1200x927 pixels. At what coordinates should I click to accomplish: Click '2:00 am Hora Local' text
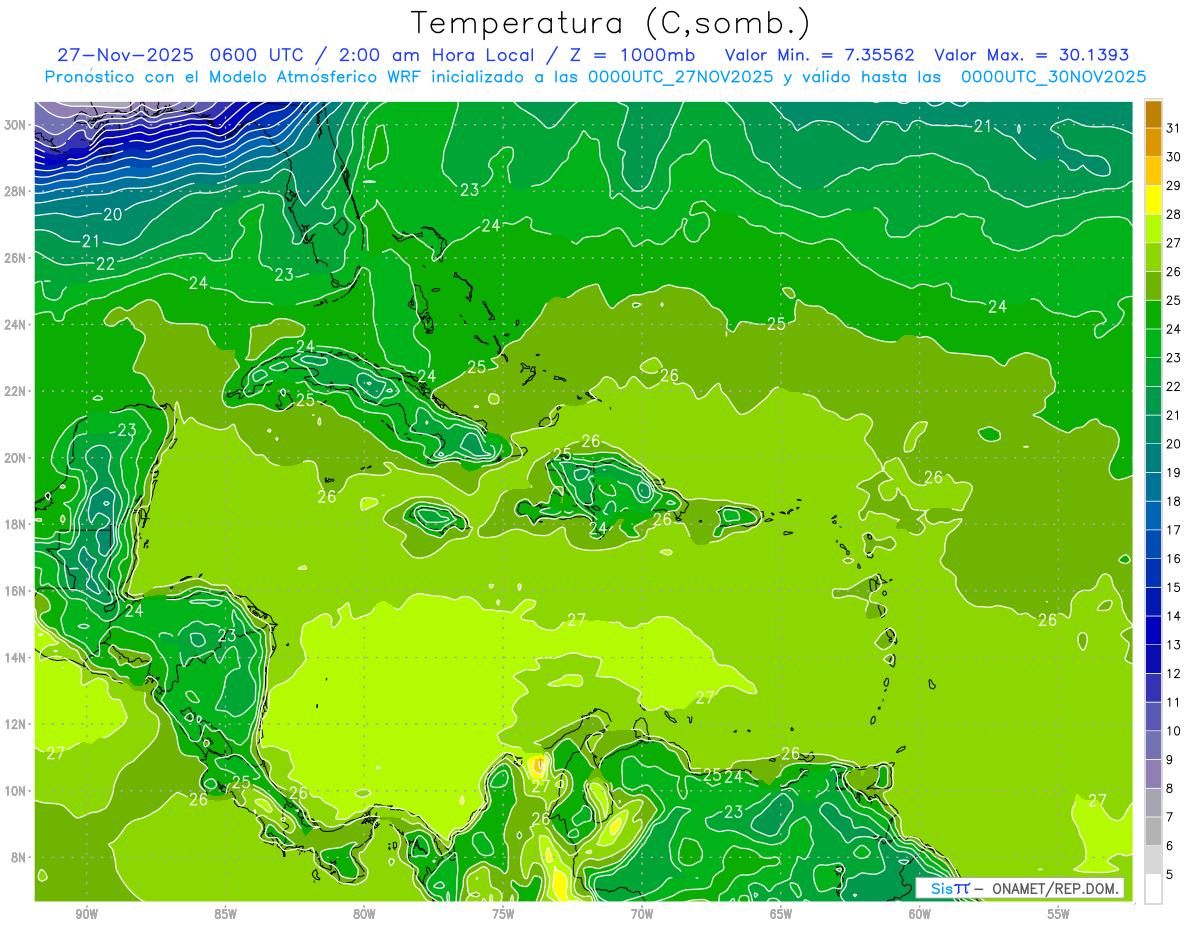point(434,55)
